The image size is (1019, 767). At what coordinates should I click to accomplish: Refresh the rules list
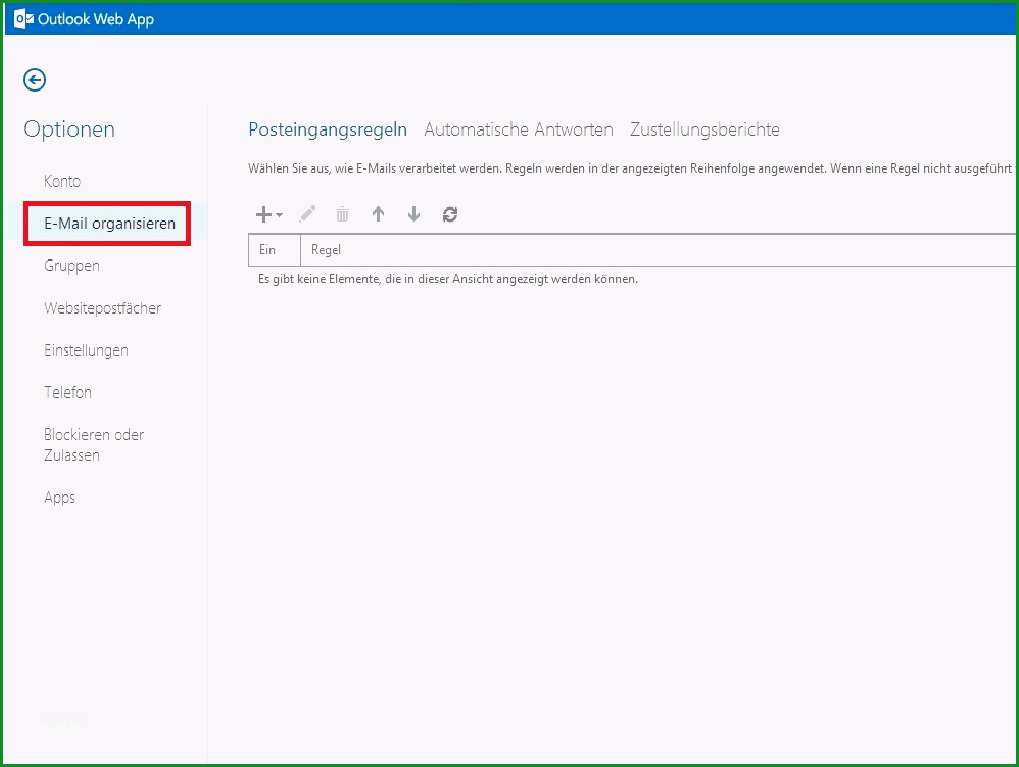pyautogui.click(x=450, y=214)
